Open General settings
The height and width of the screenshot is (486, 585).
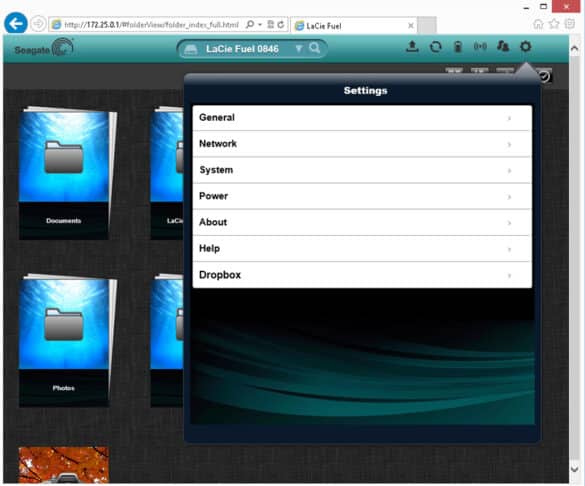tap(362, 118)
